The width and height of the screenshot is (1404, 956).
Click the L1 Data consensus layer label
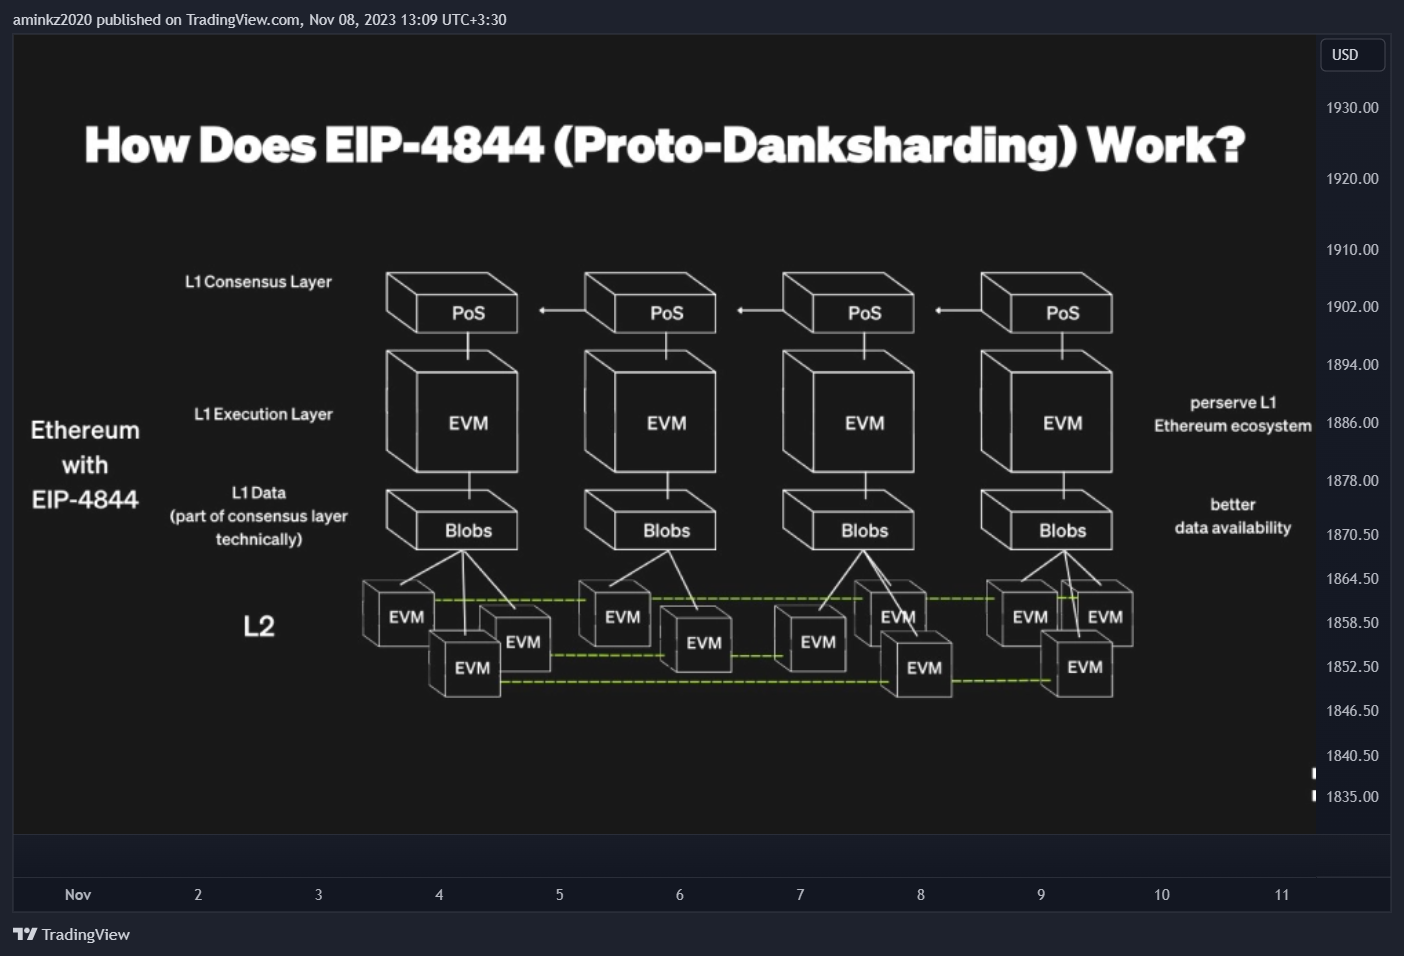pyautogui.click(x=259, y=516)
